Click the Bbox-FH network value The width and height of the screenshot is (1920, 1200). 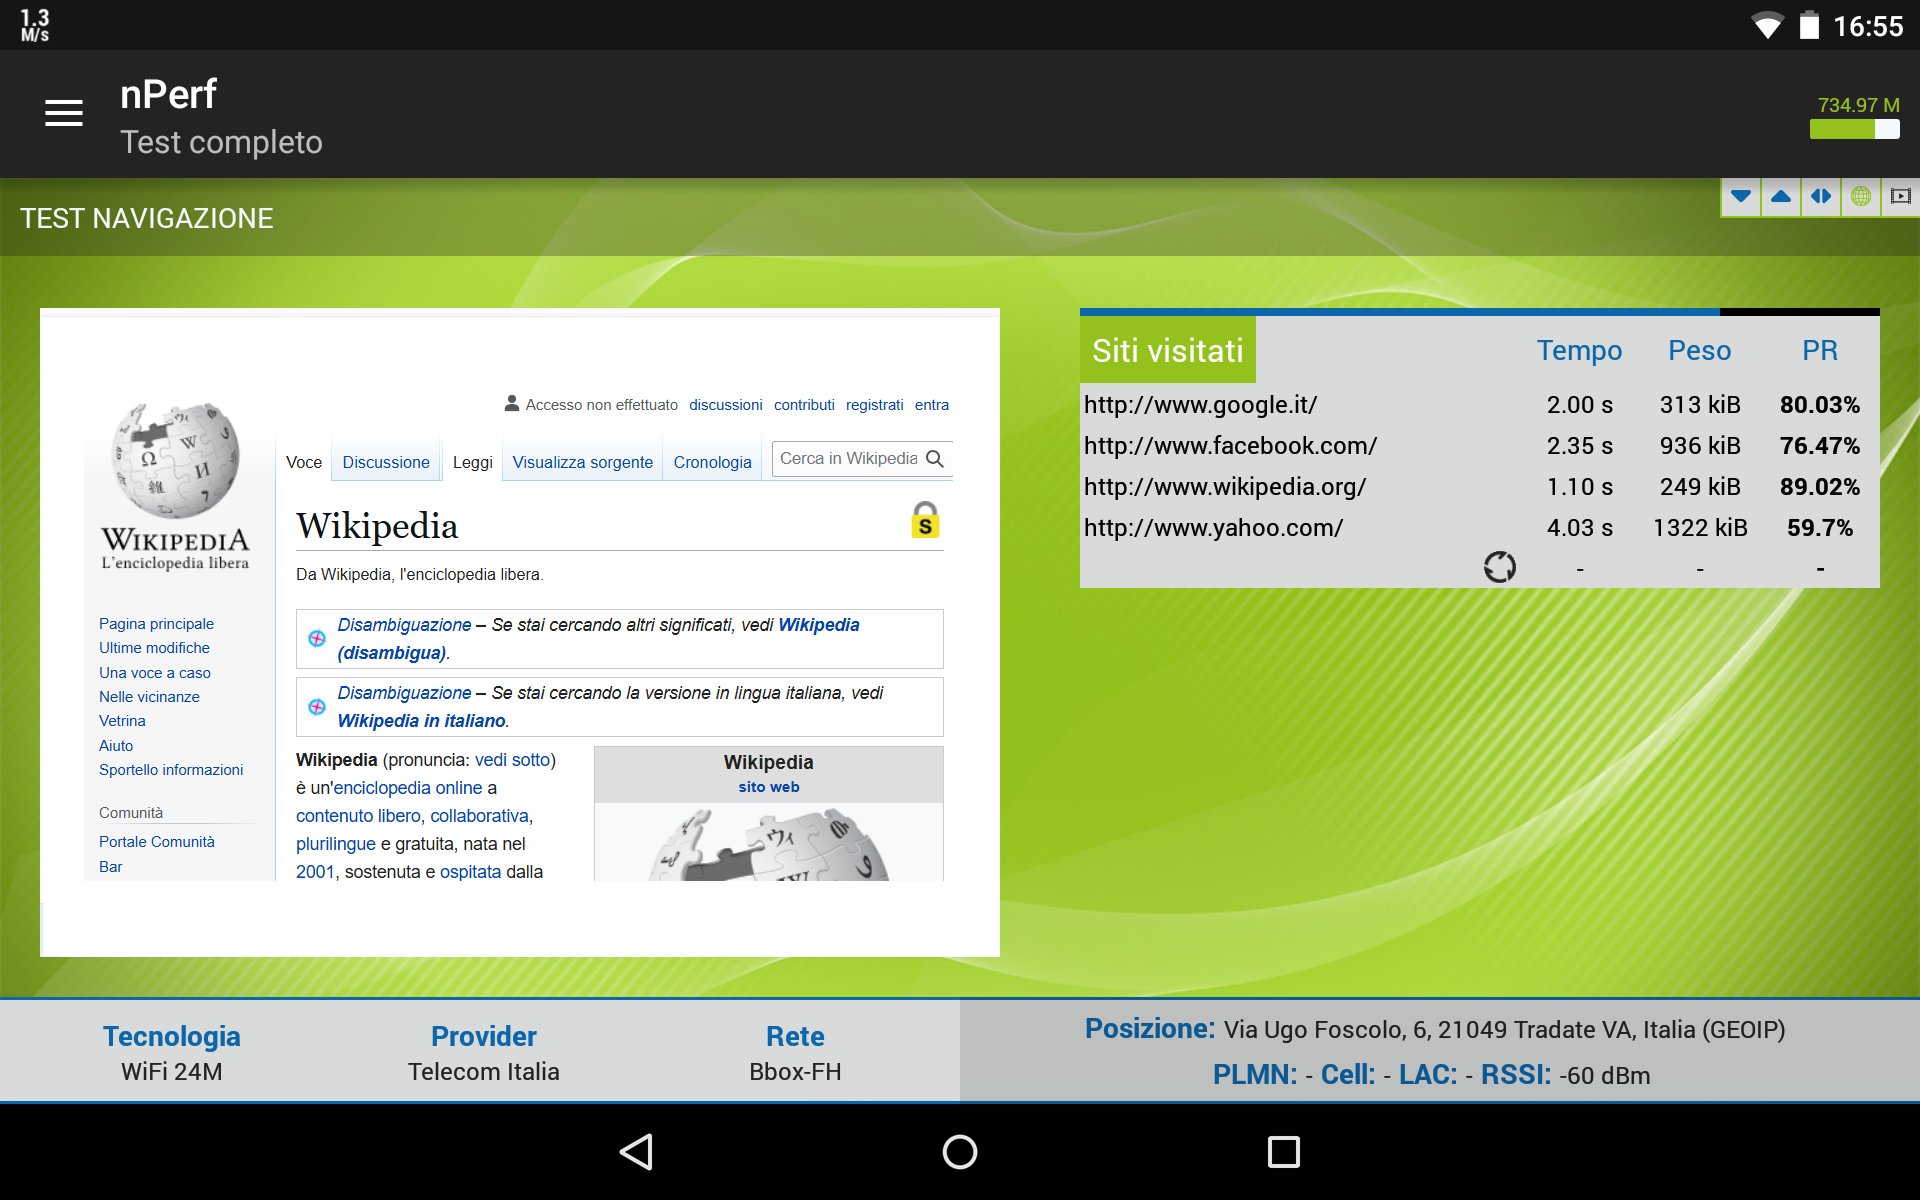795,1072
